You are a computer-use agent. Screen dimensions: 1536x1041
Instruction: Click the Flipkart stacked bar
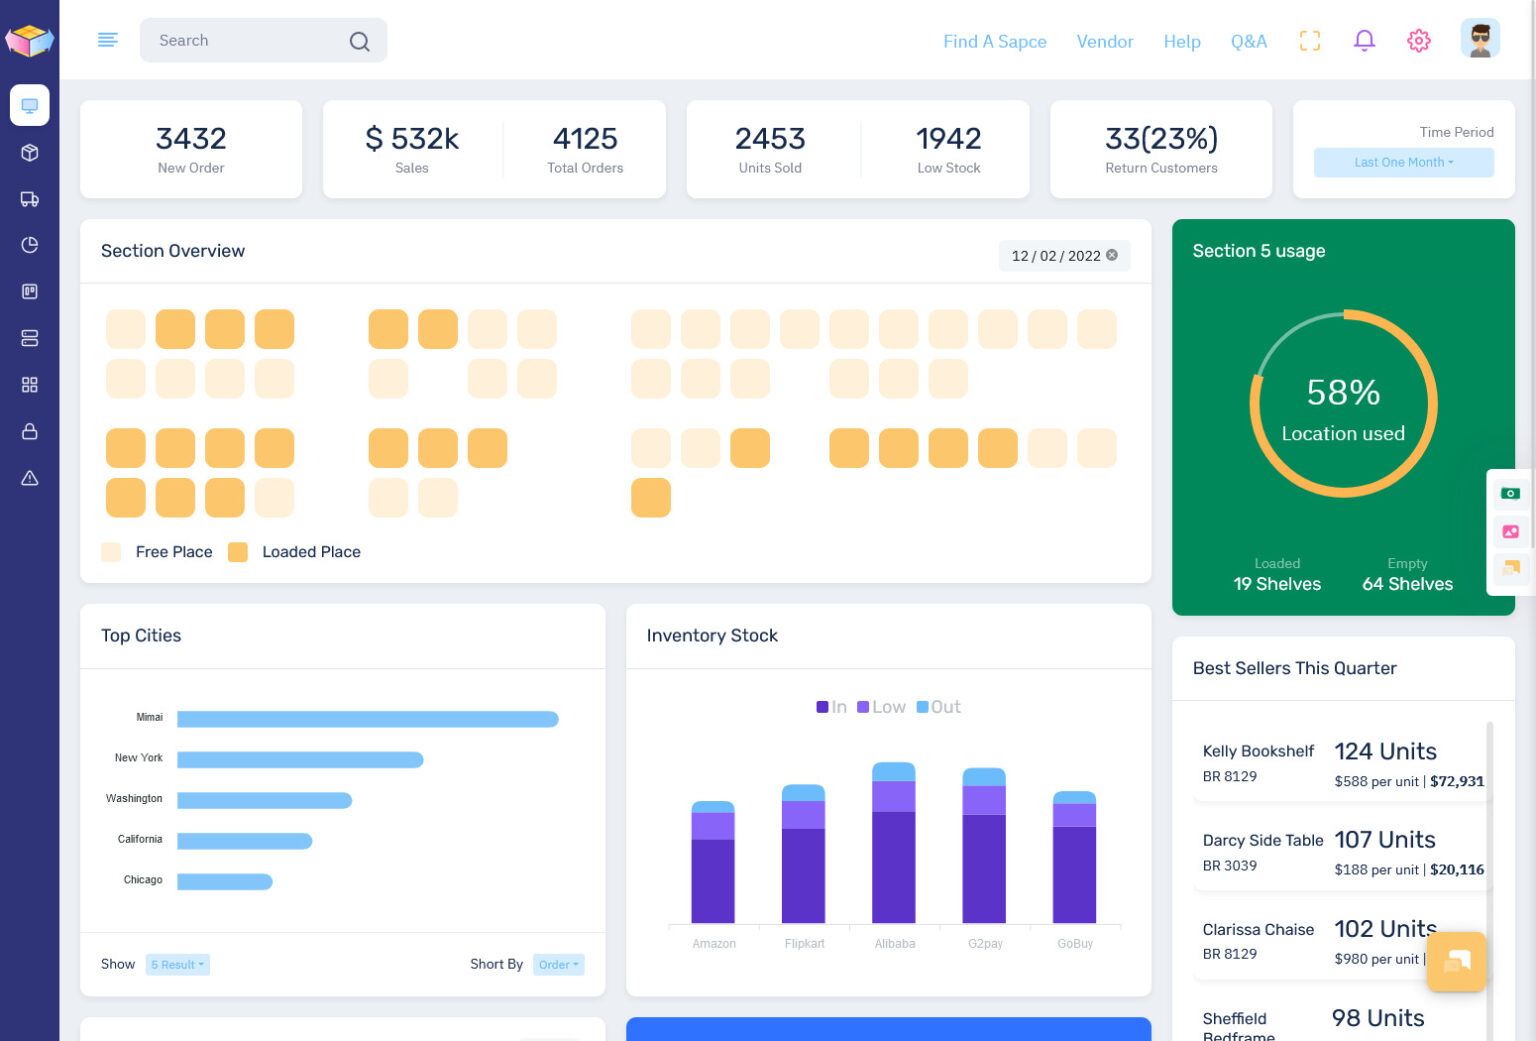point(803,854)
